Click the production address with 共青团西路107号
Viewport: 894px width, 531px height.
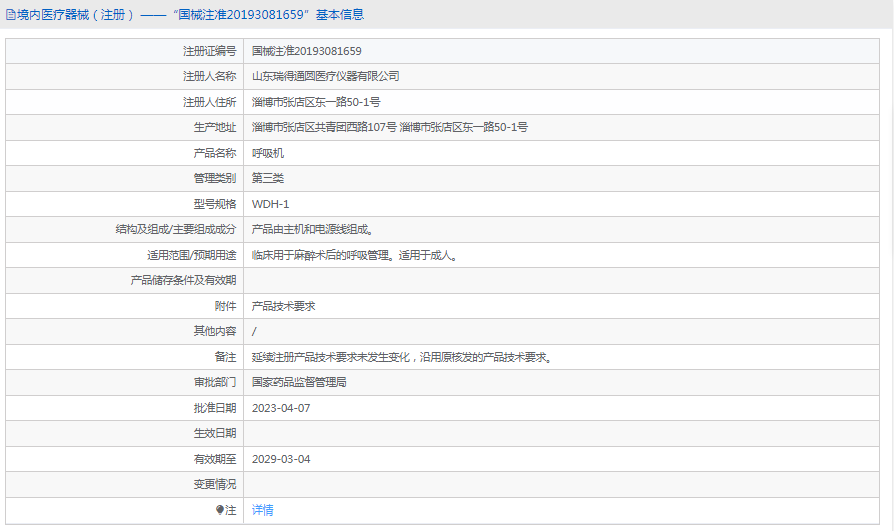[389, 127]
